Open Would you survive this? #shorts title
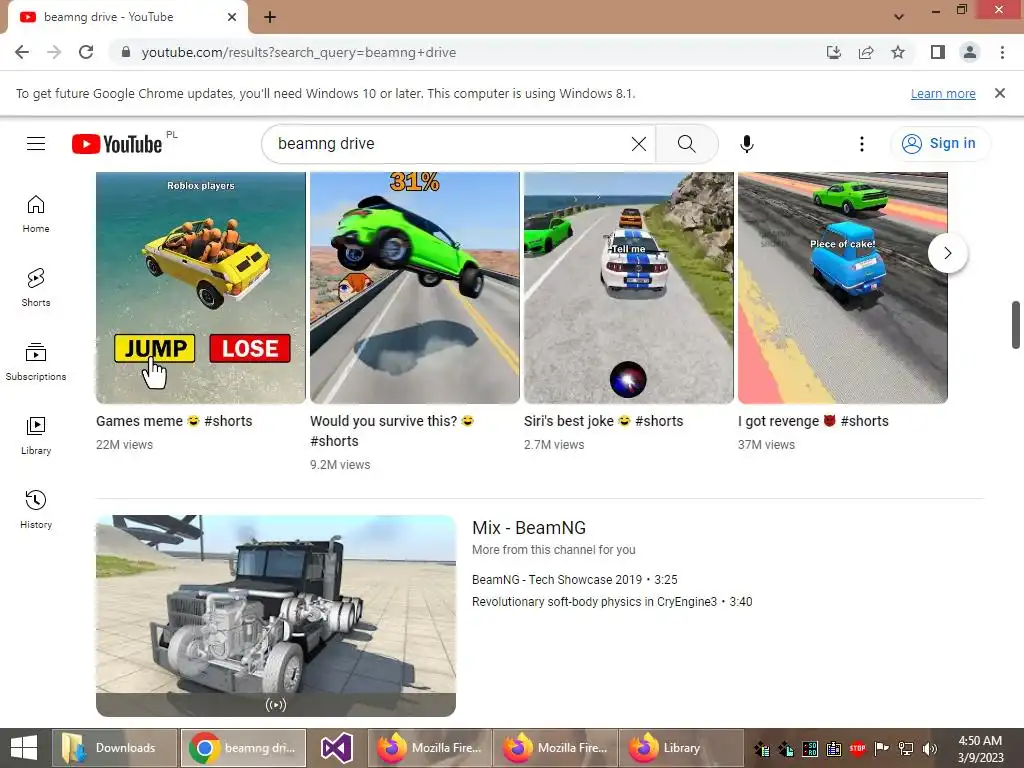 click(x=392, y=431)
